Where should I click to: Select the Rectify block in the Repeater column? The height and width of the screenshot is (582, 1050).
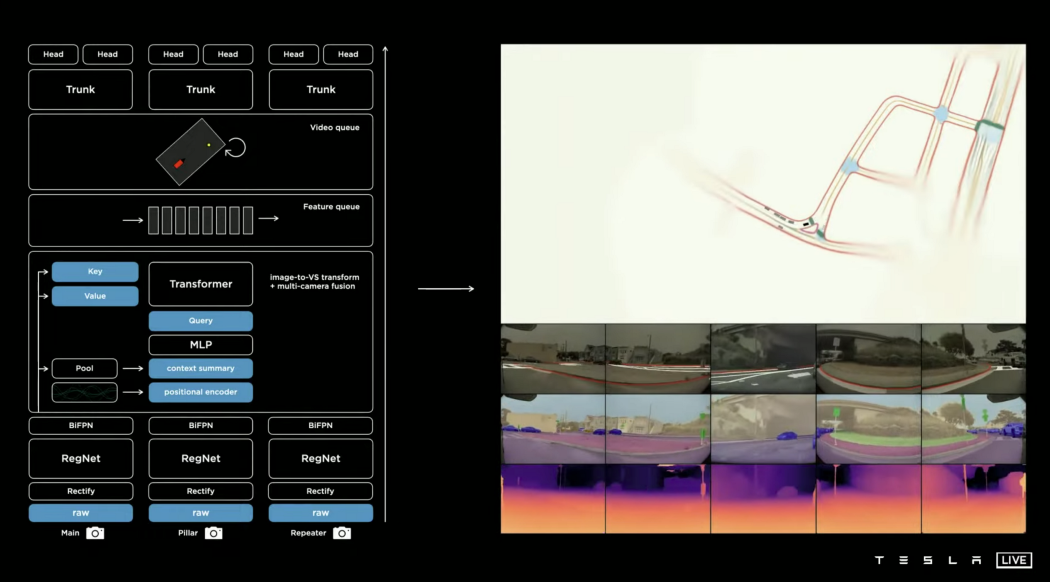321,491
